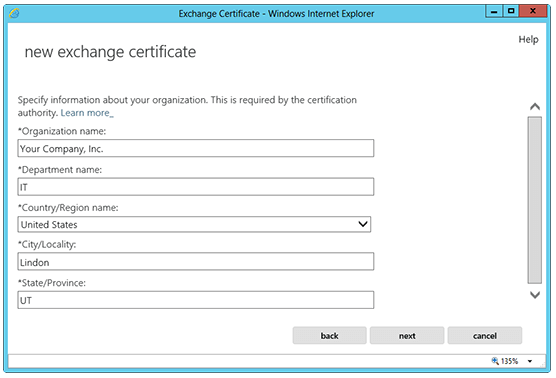Click the vertical scrollbar thumb
The image size is (556, 378).
535,200
